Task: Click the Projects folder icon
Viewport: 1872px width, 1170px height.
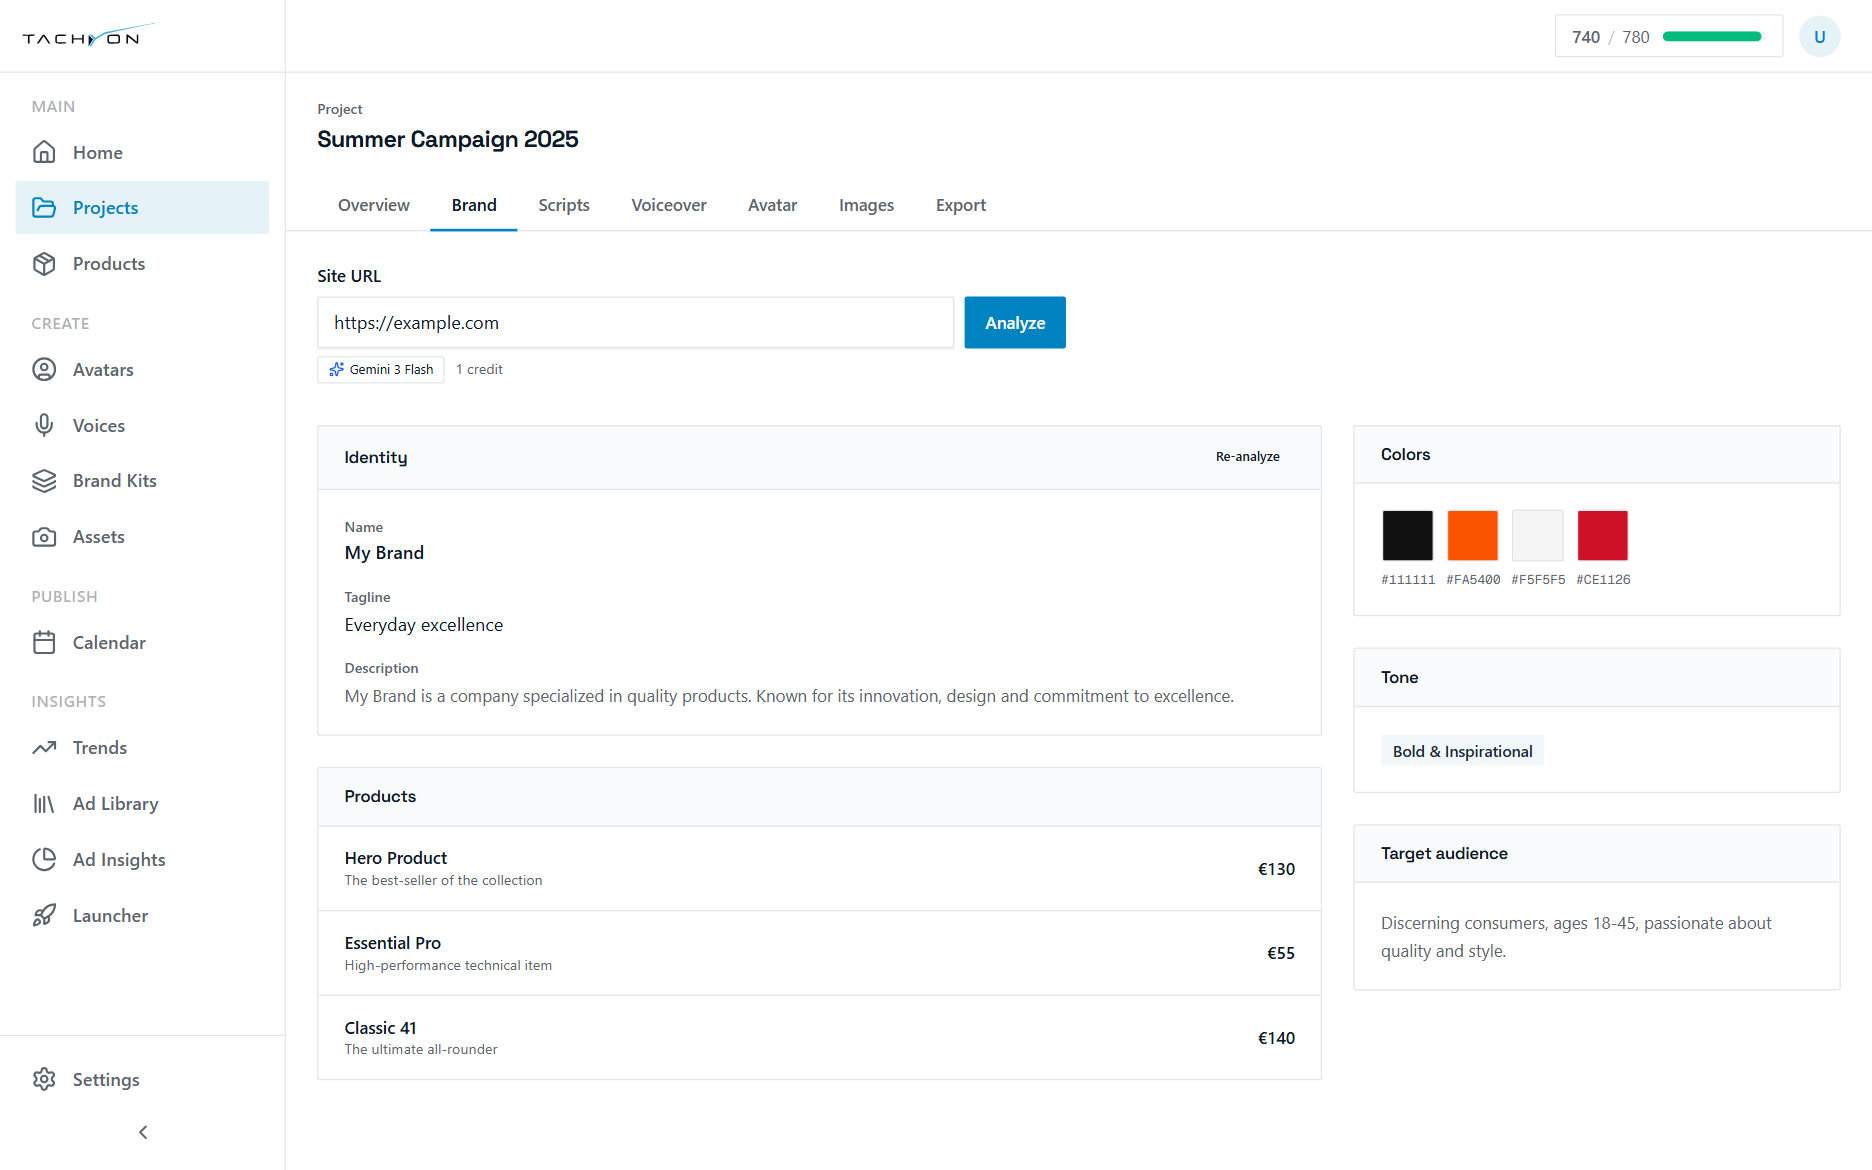Action: [44, 207]
